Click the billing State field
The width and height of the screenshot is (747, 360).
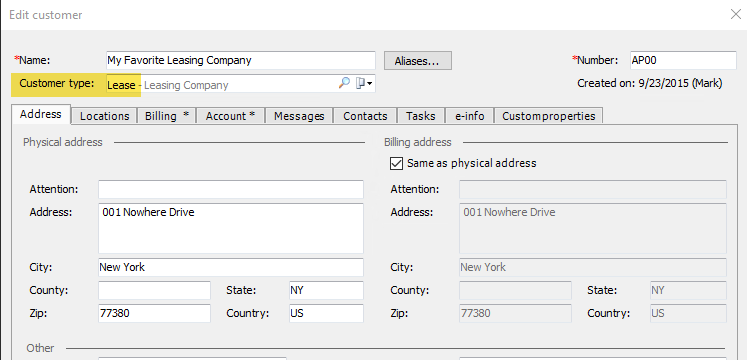click(688, 290)
